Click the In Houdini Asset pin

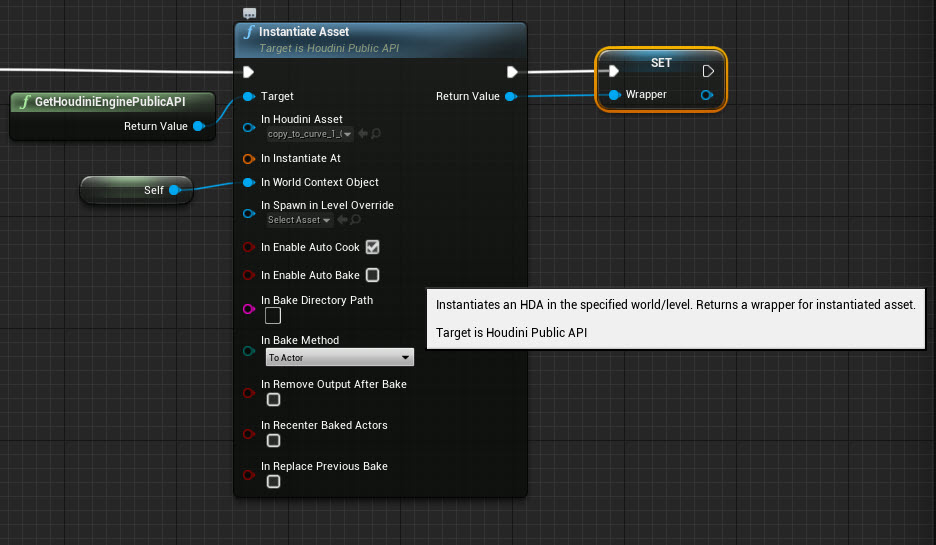[248, 127]
